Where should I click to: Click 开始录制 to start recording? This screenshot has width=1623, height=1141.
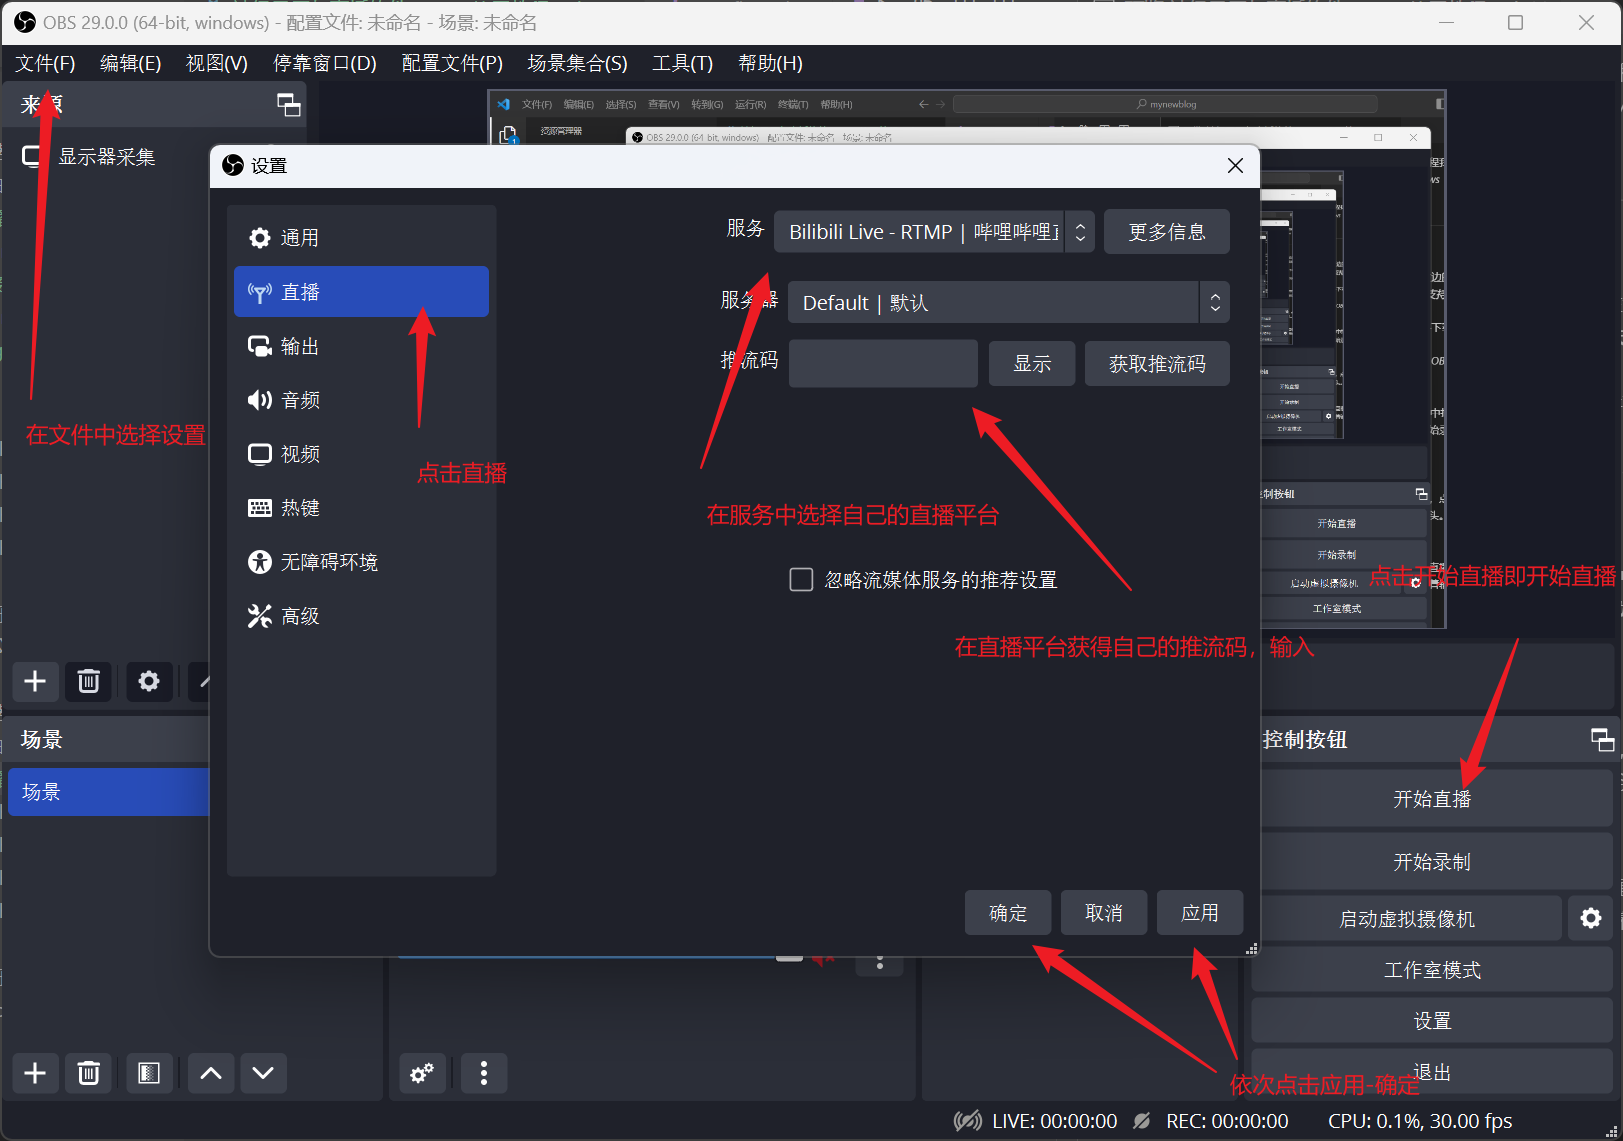pyautogui.click(x=1432, y=862)
